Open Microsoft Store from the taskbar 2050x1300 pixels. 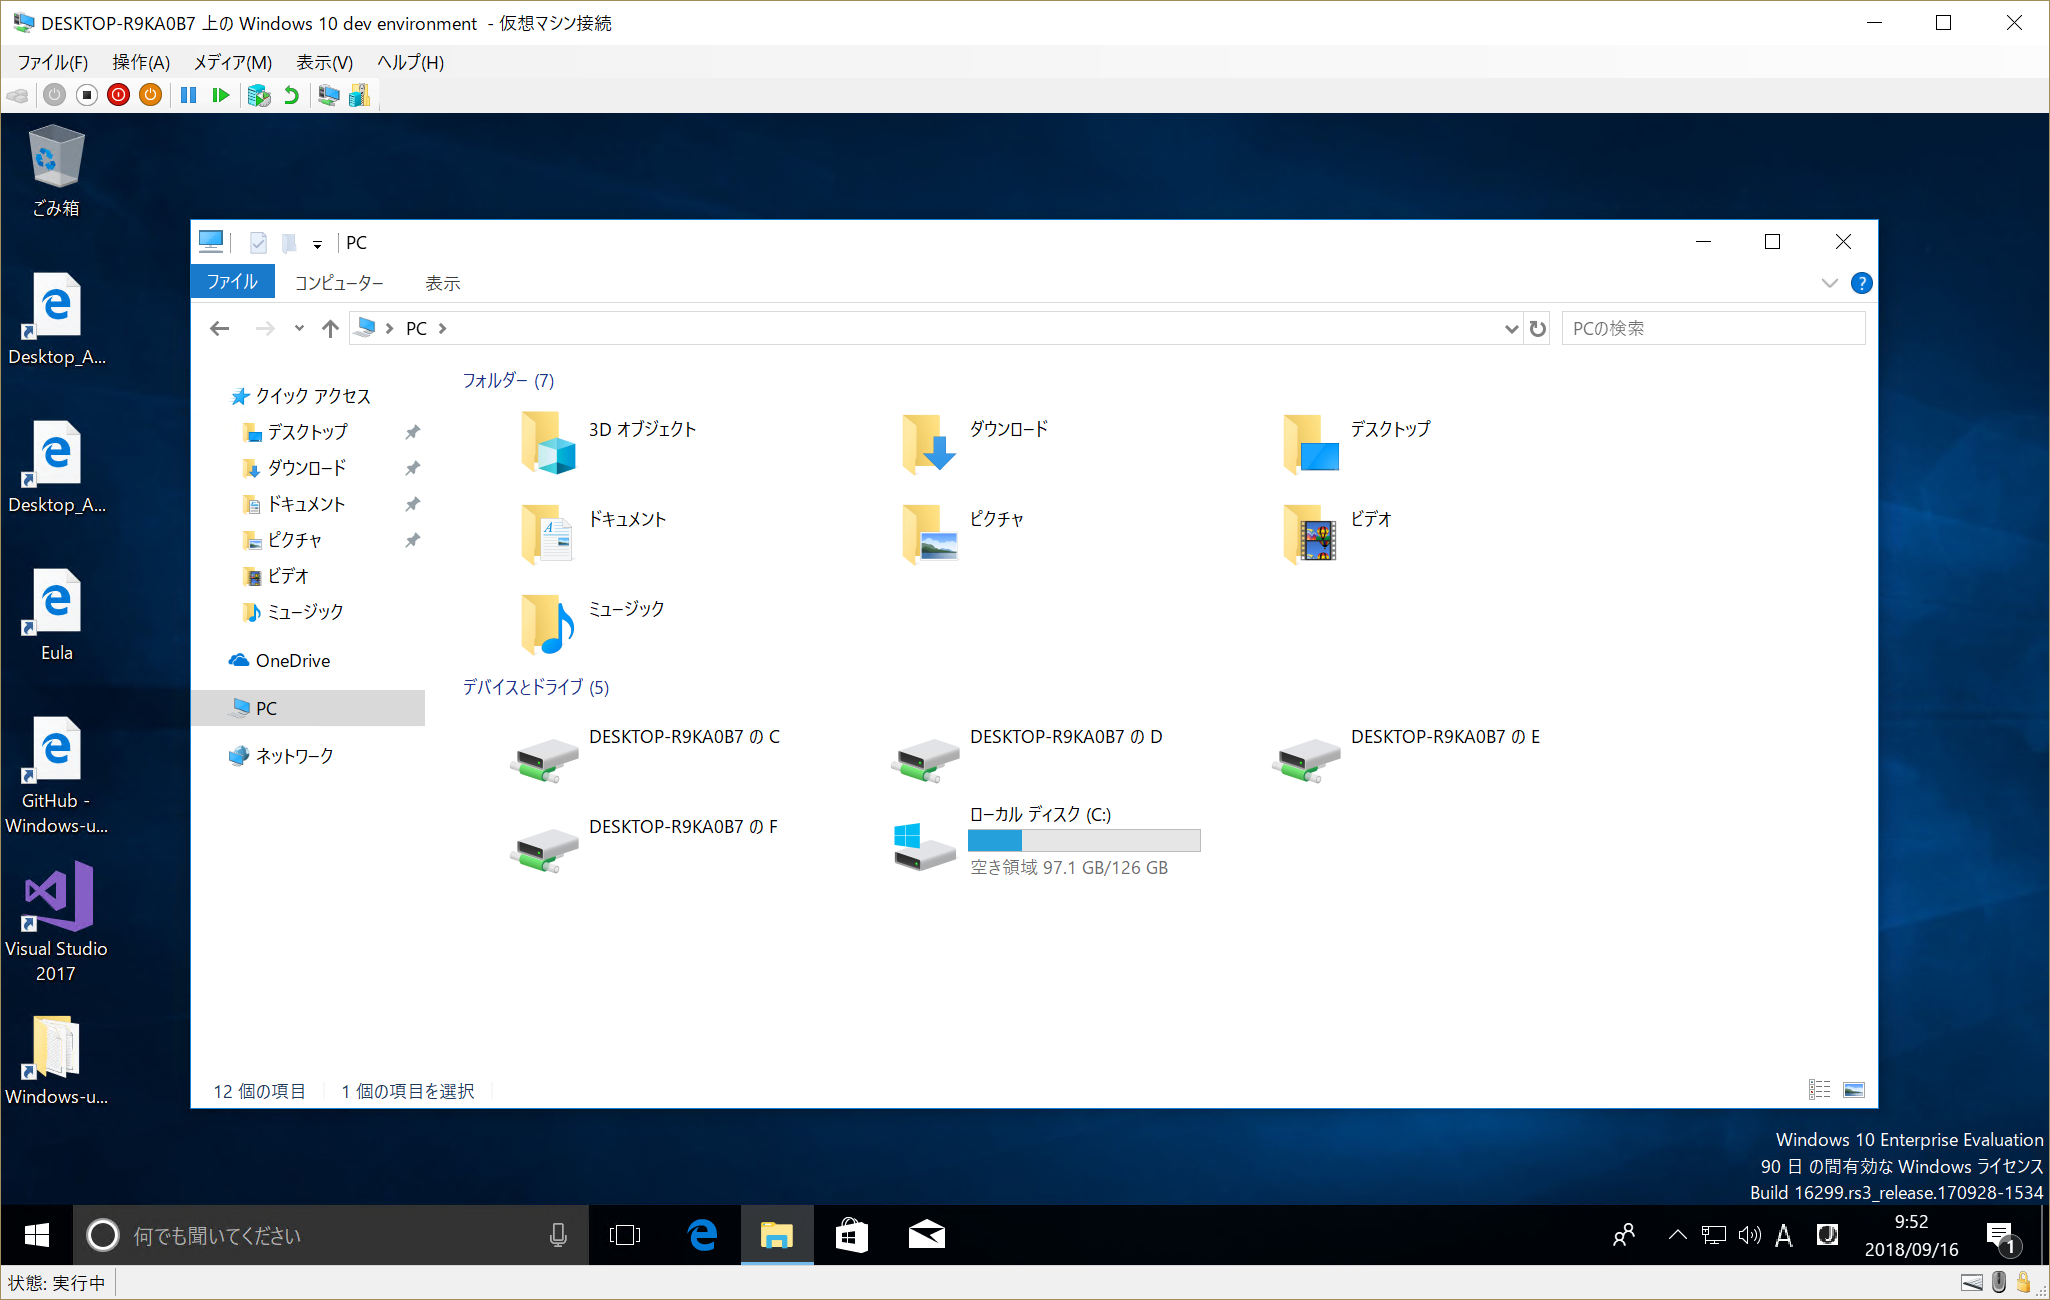click(851, 1236)
